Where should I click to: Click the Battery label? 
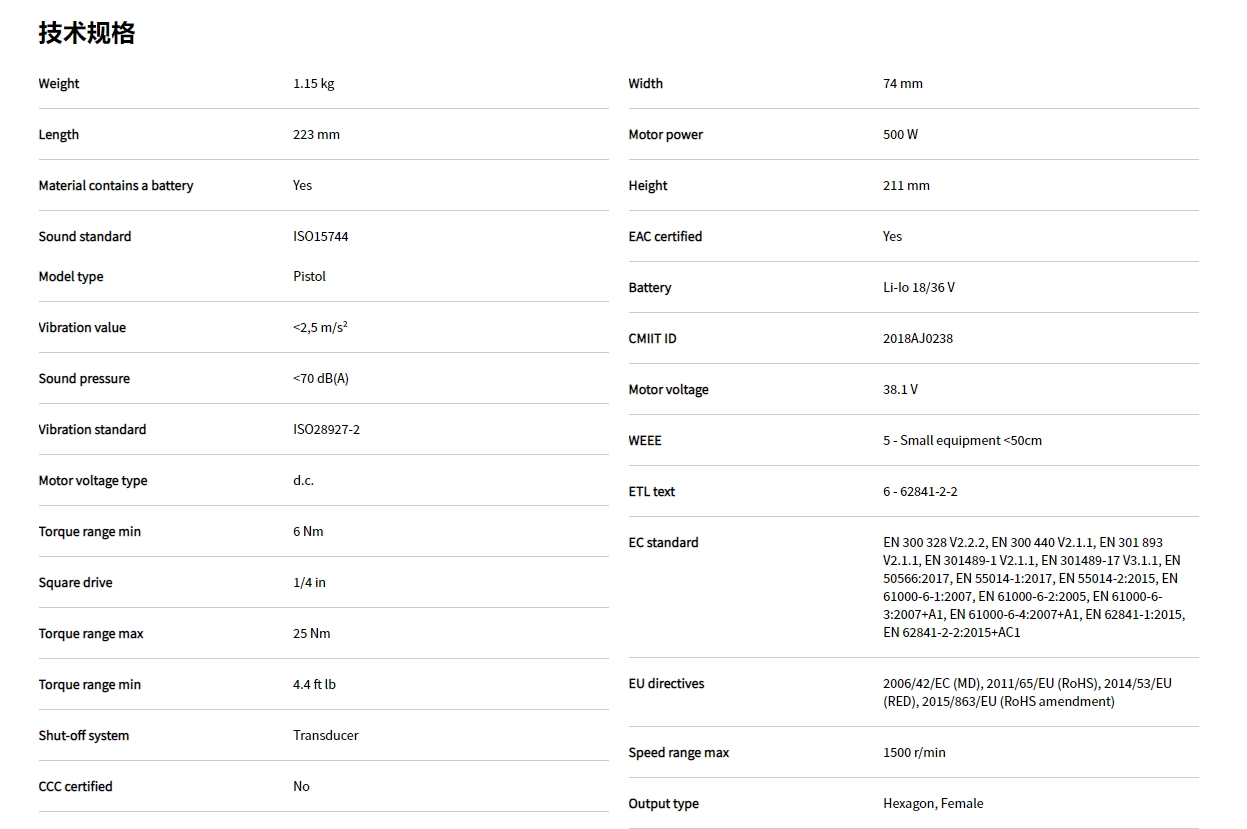coord(649,288)
